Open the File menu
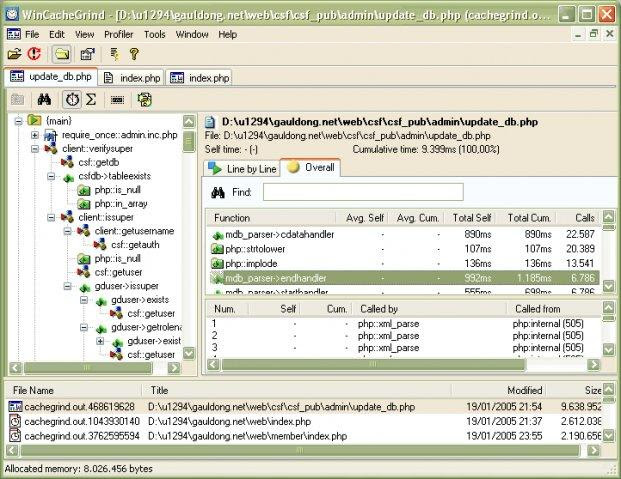621x479 pixels. [x=32, y=34]
